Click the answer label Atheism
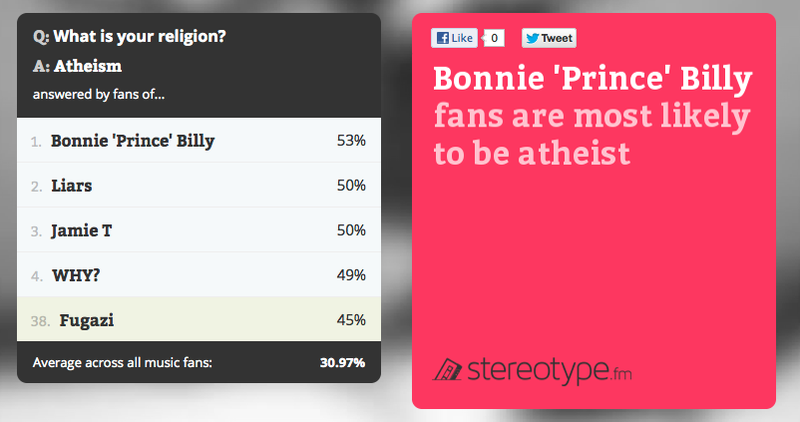The image size is (800, 422). pos(88,66)
